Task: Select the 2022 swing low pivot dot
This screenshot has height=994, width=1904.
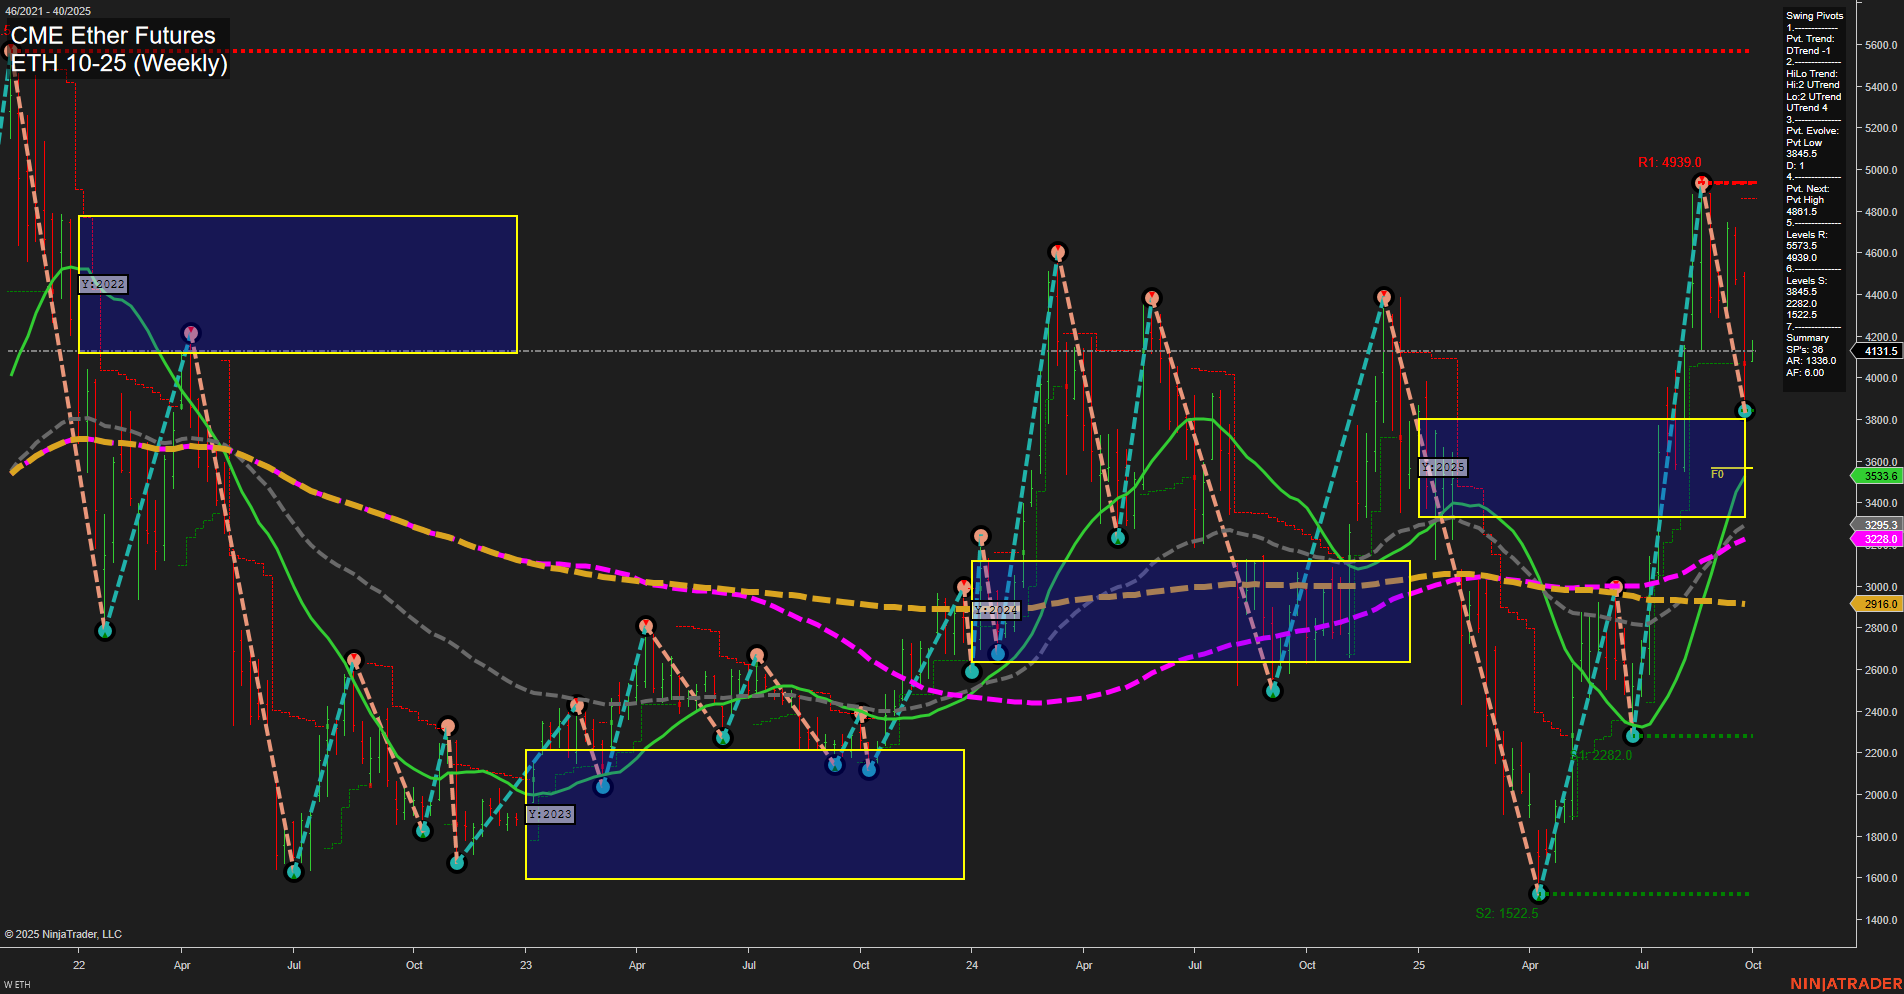Action: tap(104, 631)
